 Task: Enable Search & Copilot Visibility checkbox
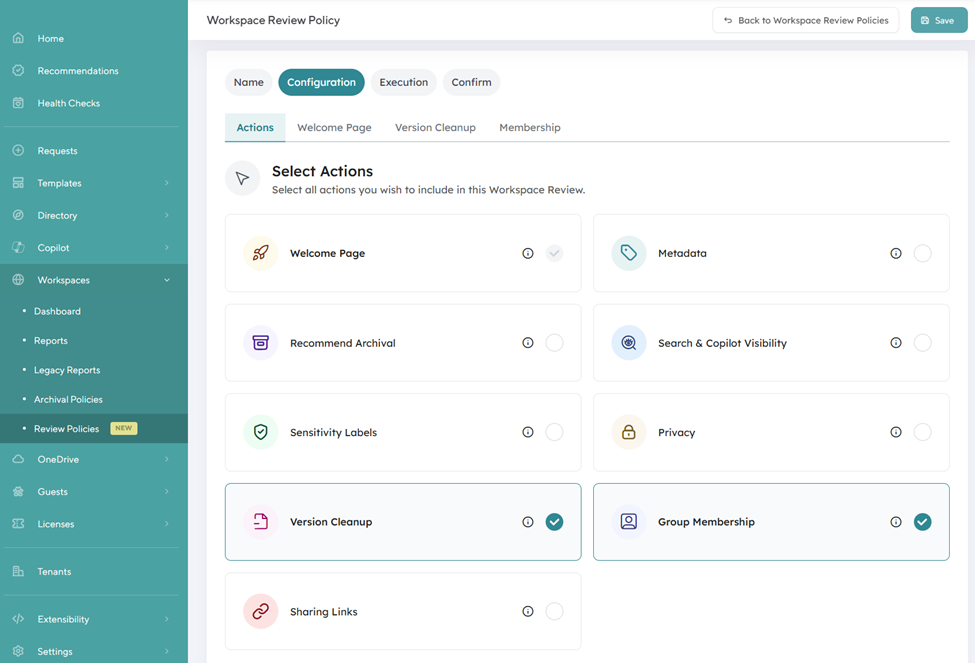923,343
